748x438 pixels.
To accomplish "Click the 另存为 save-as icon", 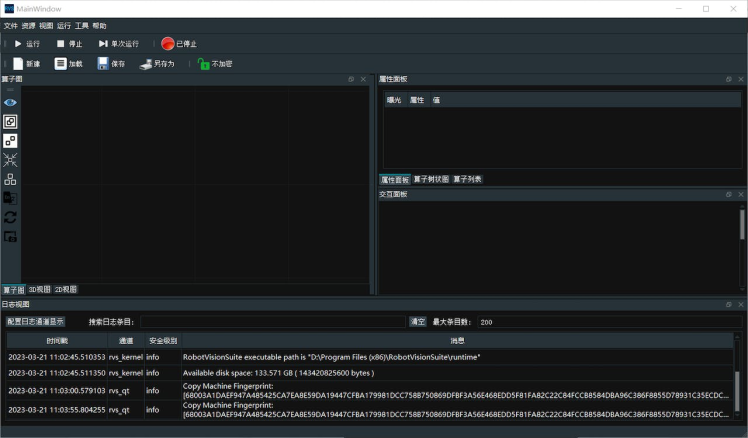I will tap(146, 64).
